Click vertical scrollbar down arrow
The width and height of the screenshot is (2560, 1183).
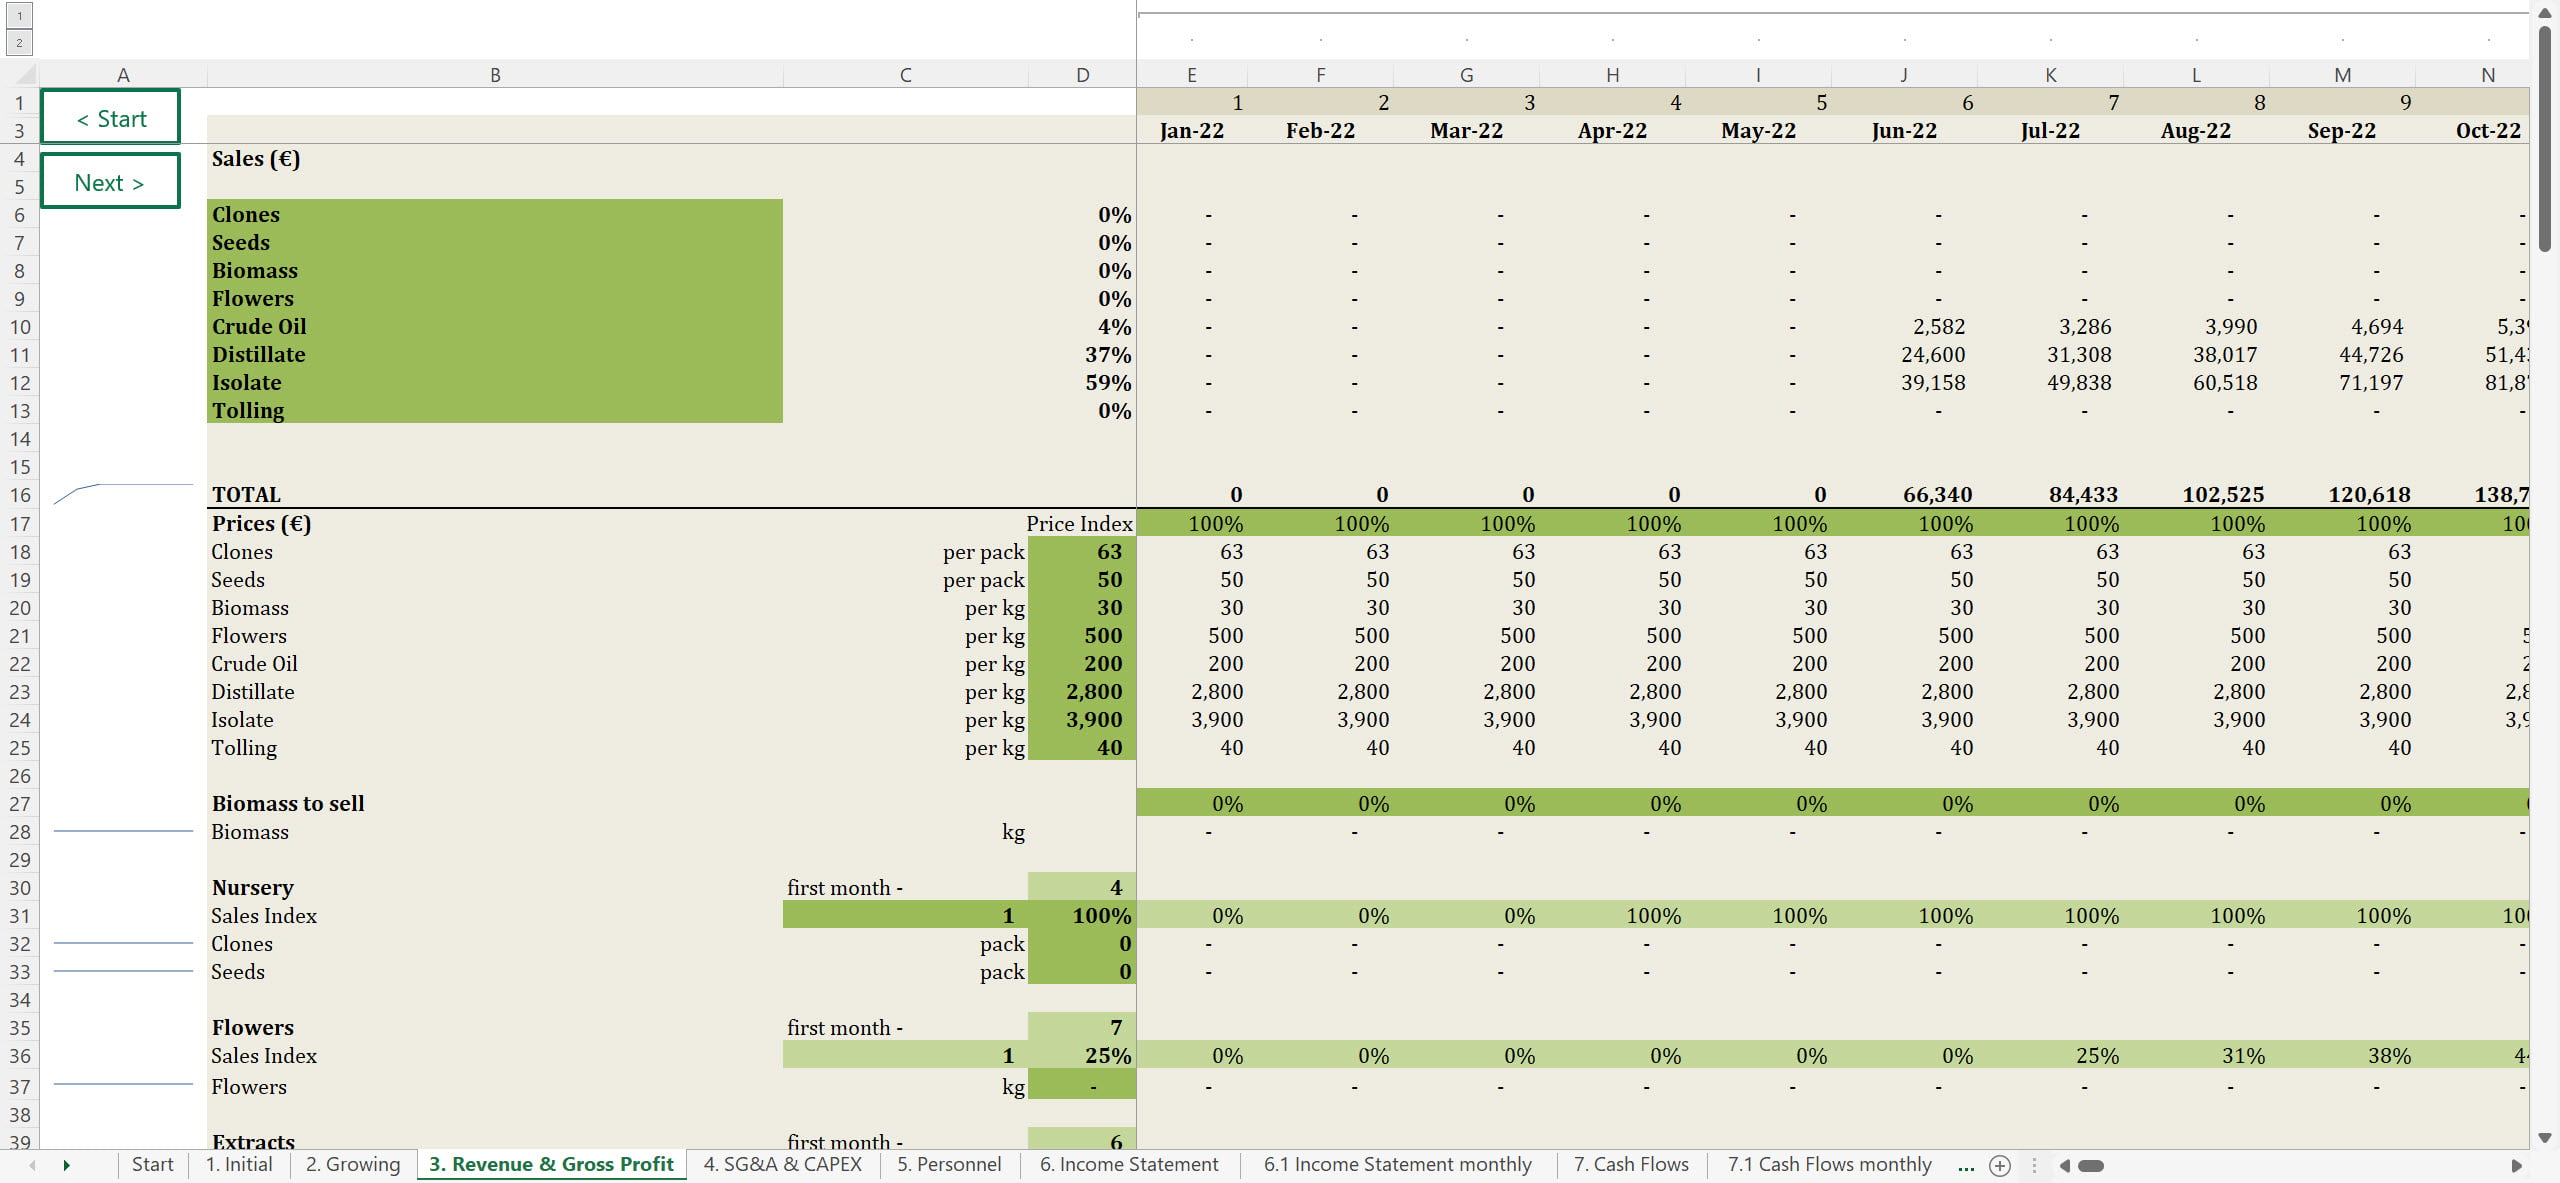pos(2544,1138)
